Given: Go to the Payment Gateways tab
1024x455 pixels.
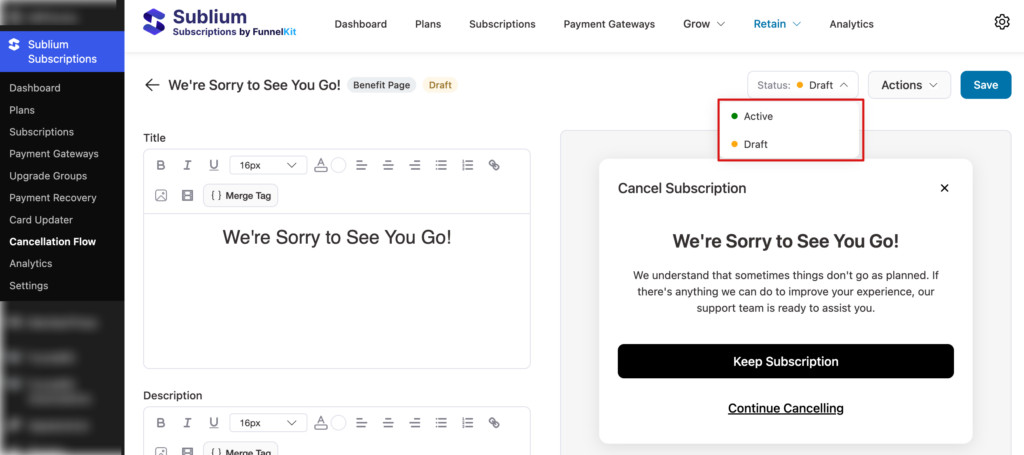Looking at the screenshot, I should point(609,24).
